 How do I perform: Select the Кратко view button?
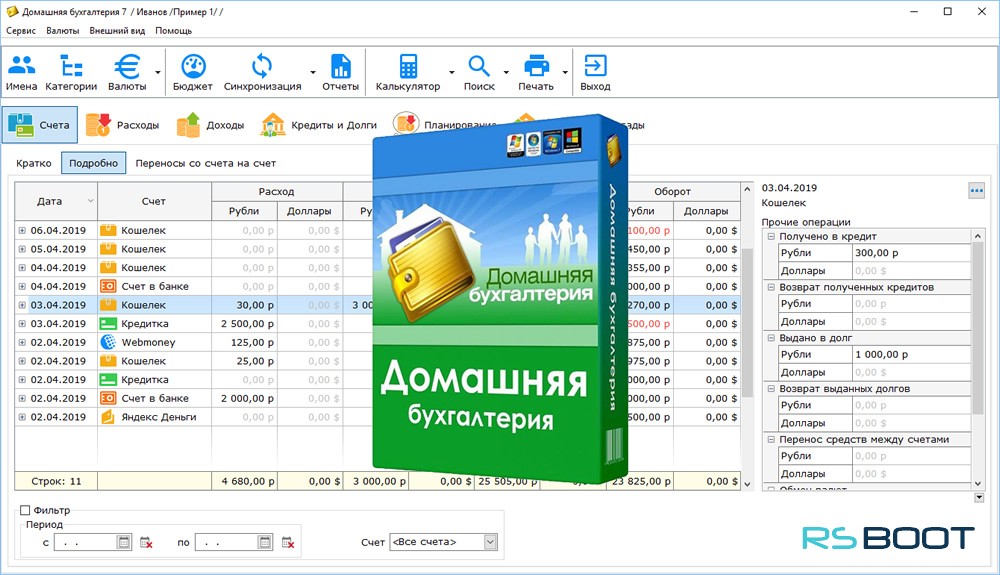pyautogui.click(x=34, y=163)
